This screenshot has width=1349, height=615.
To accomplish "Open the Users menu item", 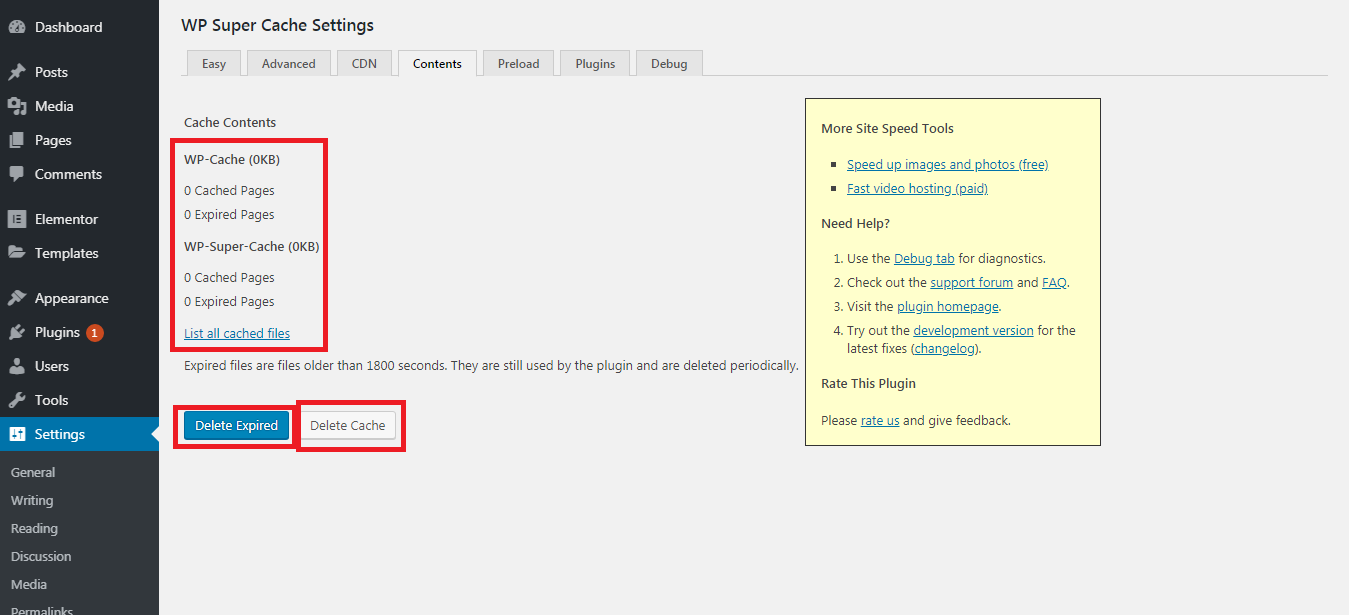I will (79, 366).
